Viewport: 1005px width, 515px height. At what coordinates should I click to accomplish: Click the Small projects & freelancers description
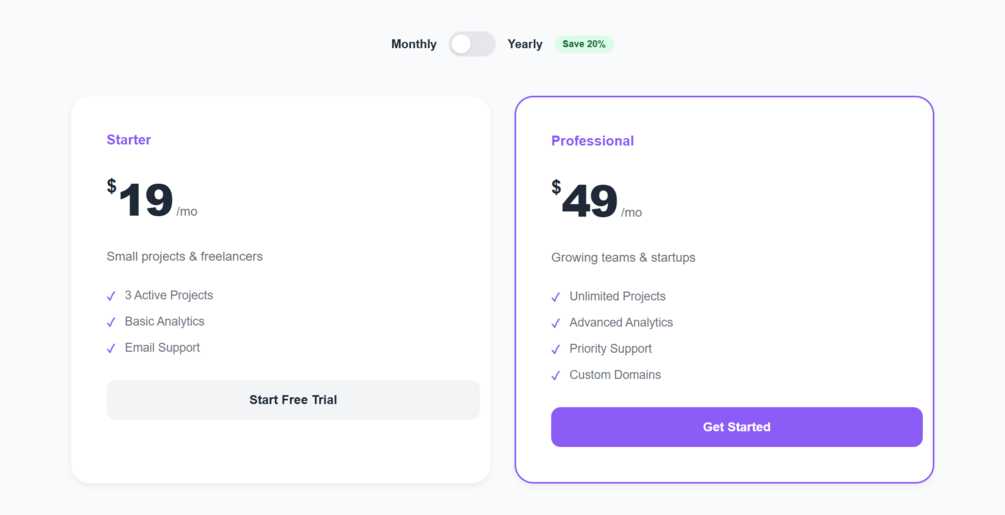tap(185, 256)
